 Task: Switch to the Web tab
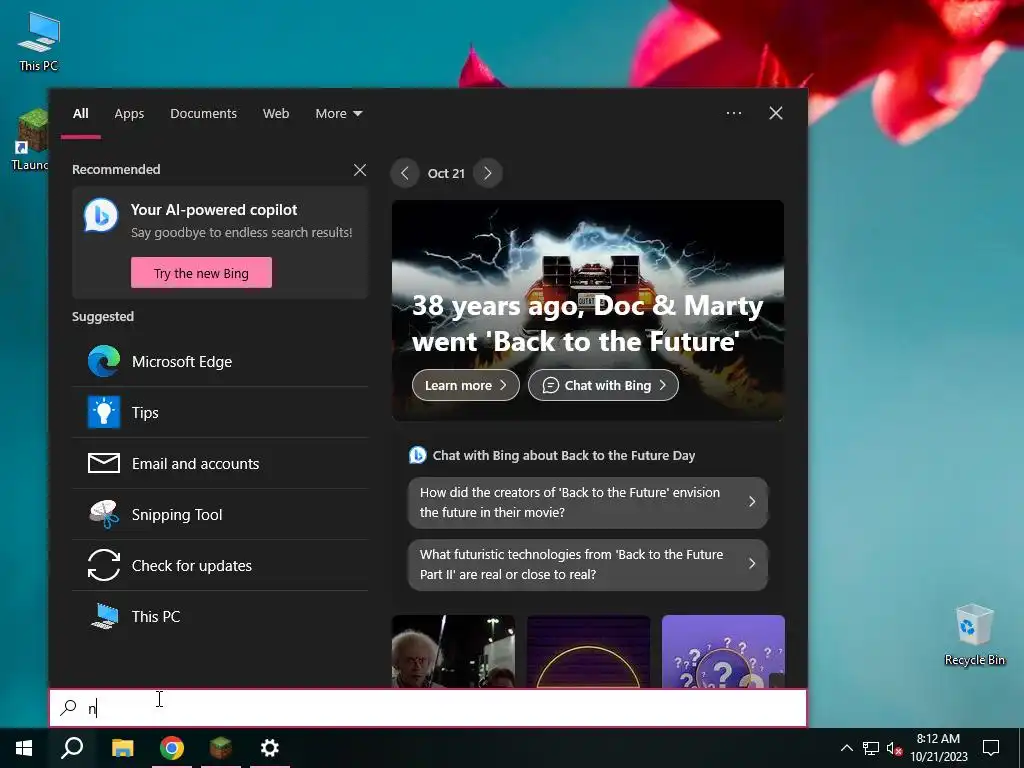[276, 114]
